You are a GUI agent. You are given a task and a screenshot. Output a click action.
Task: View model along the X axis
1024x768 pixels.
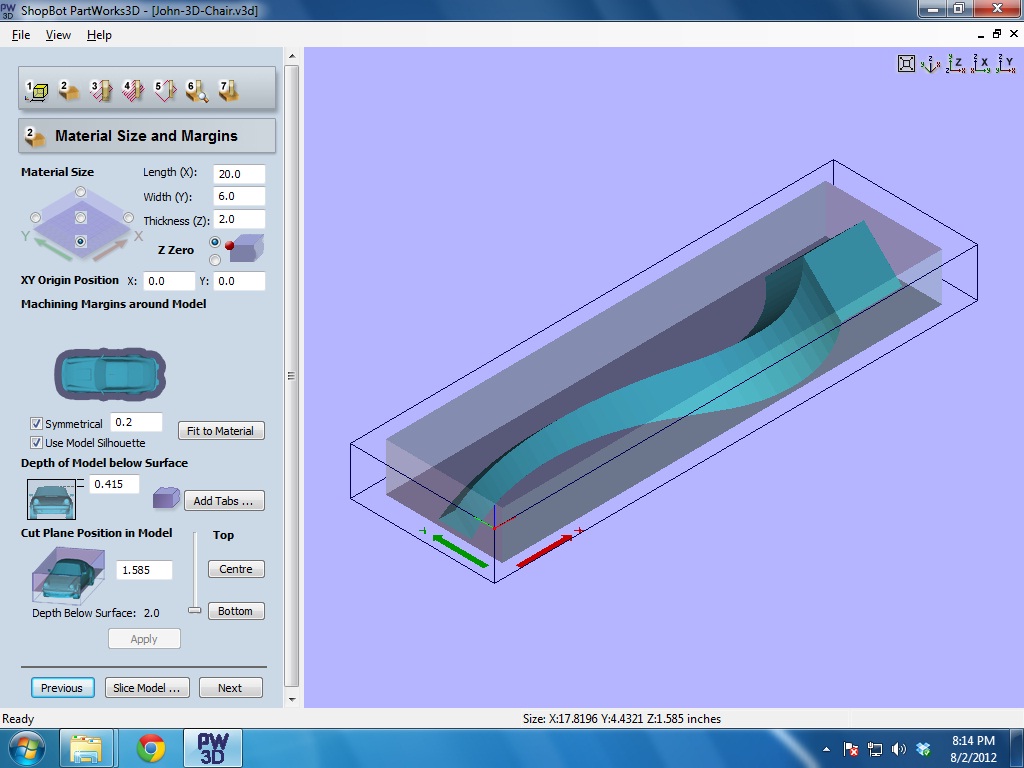(980, 63)
